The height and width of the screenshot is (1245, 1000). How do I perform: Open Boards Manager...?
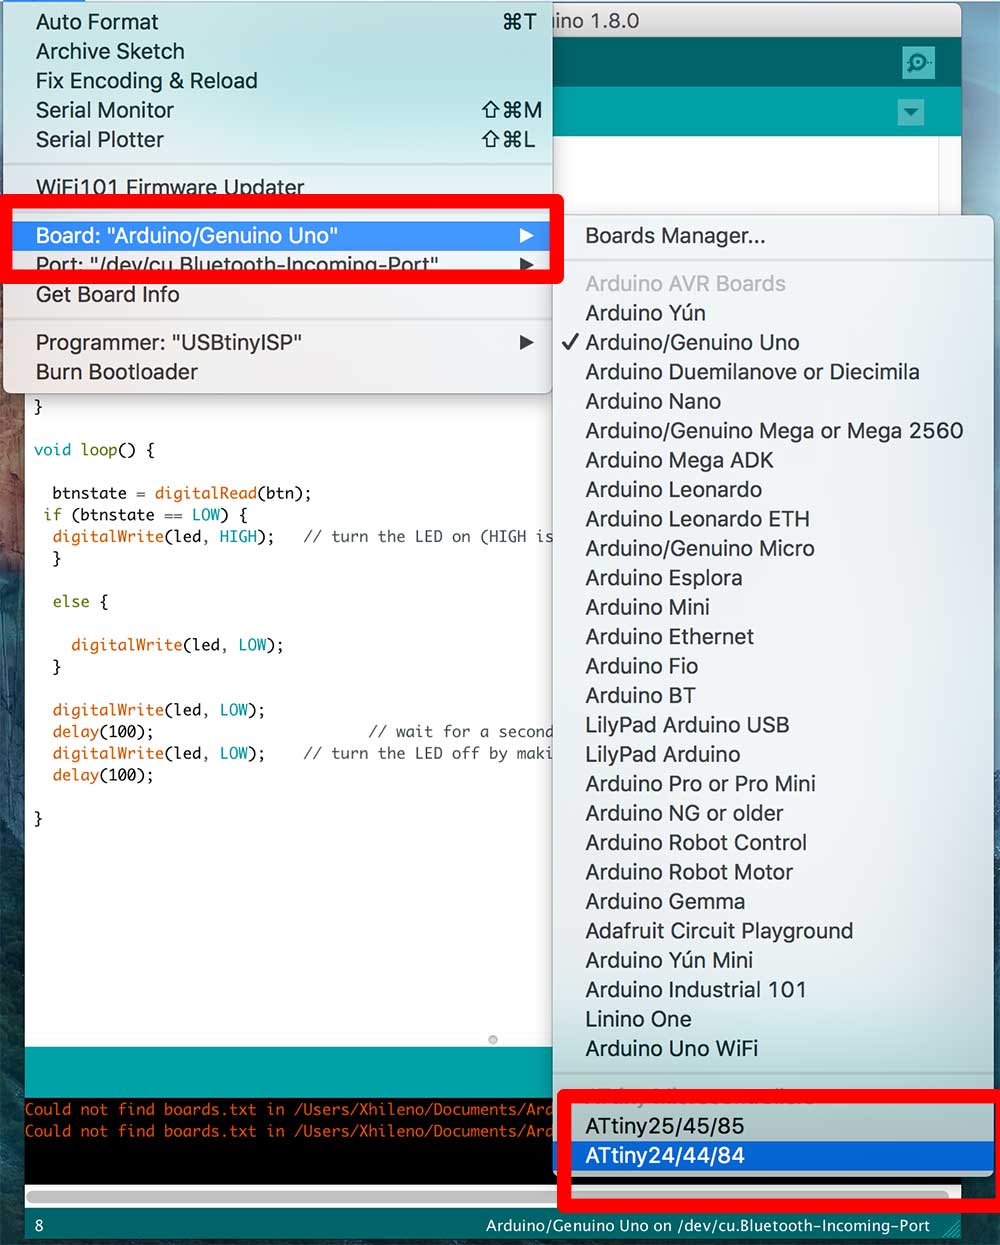click(x=773, y=236)
